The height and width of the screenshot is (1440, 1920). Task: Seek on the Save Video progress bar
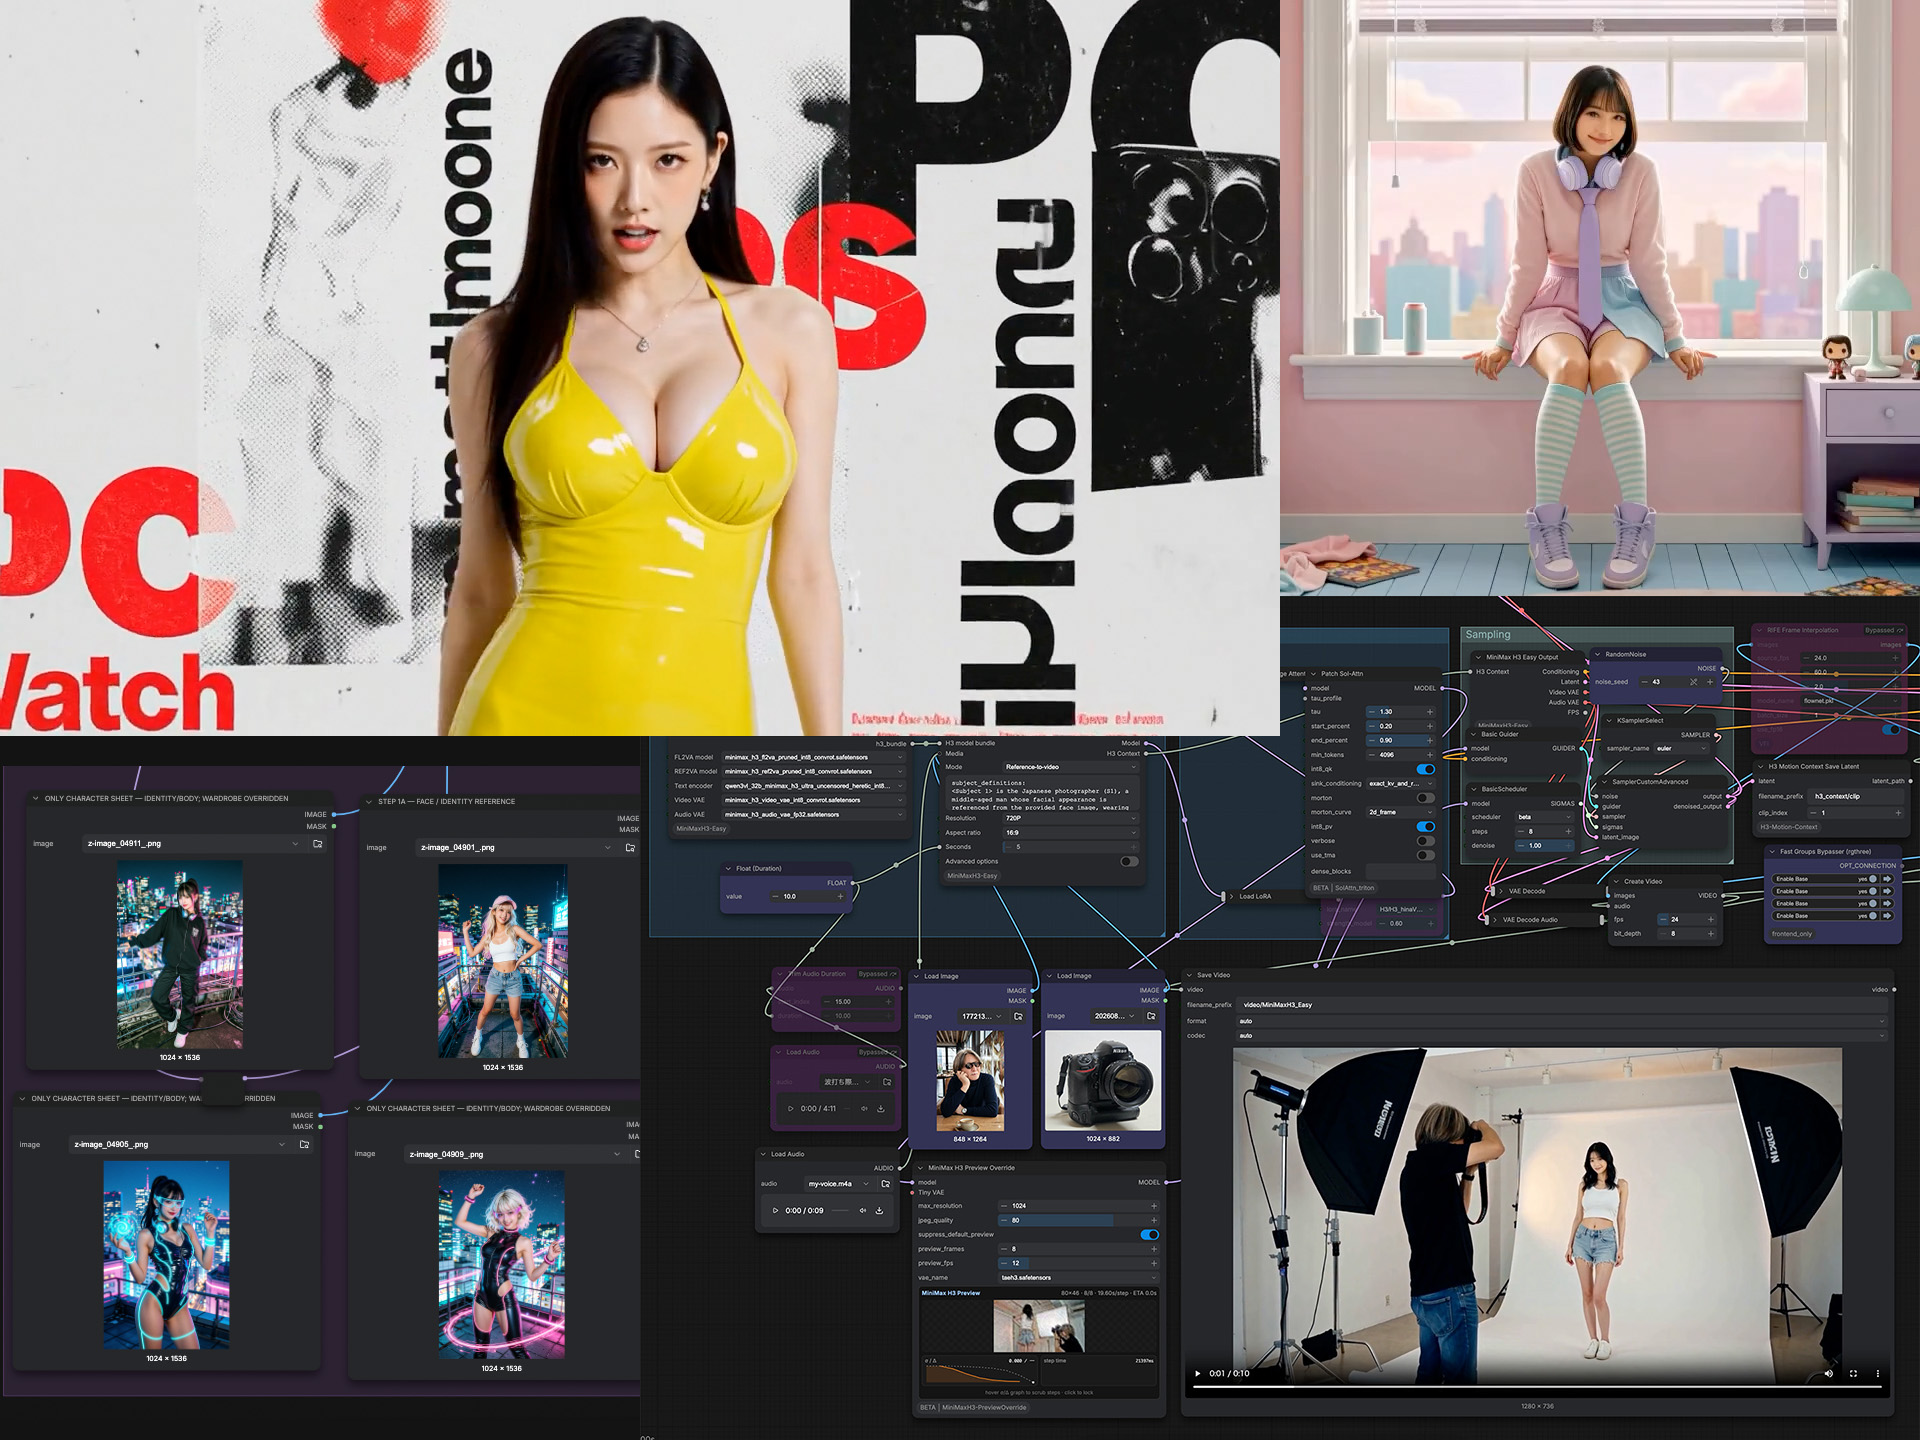1536,1388
